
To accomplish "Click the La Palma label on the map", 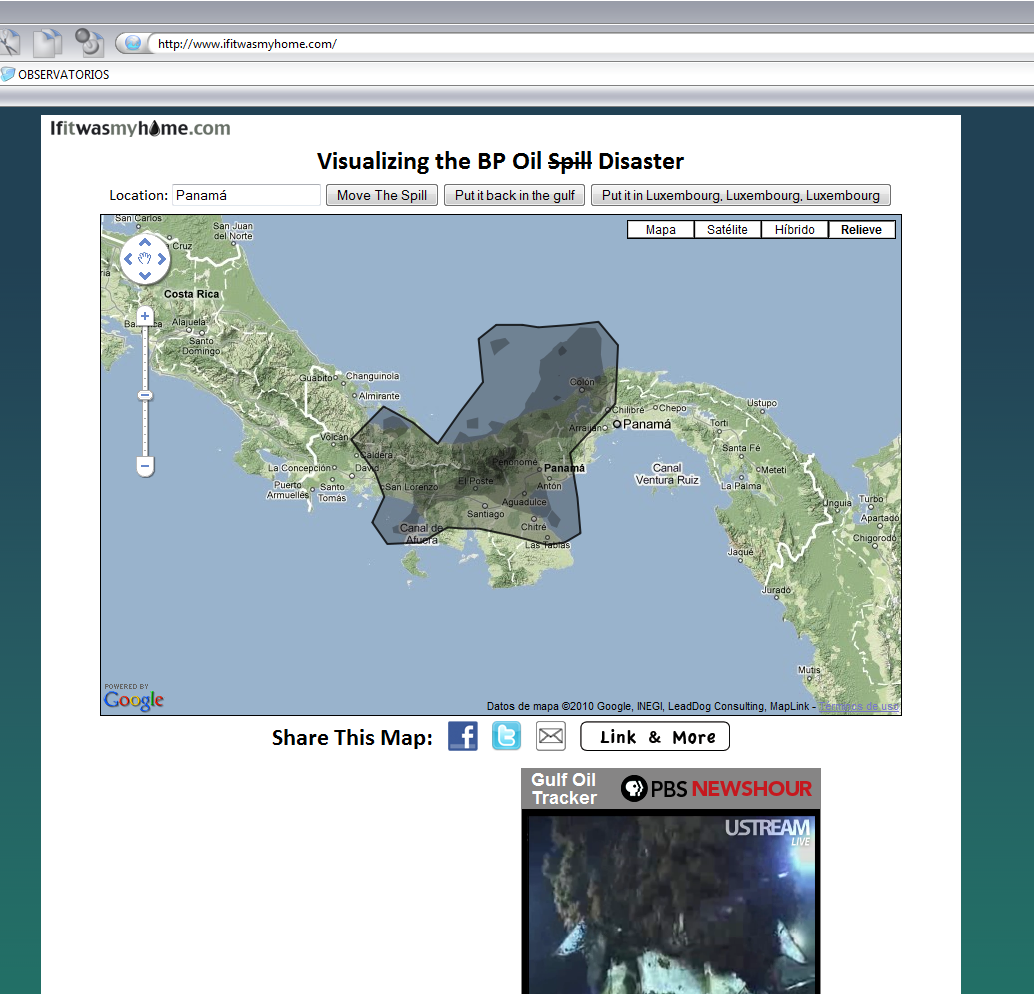I will tap(741, 486).
